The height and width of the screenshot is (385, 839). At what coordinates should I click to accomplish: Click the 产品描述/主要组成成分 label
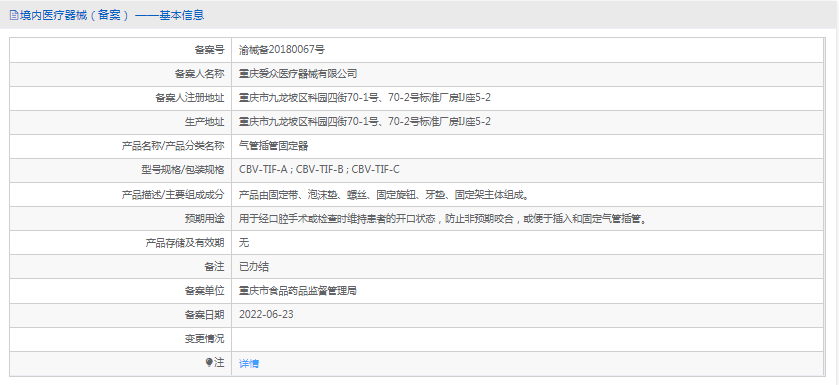point(173,195)
